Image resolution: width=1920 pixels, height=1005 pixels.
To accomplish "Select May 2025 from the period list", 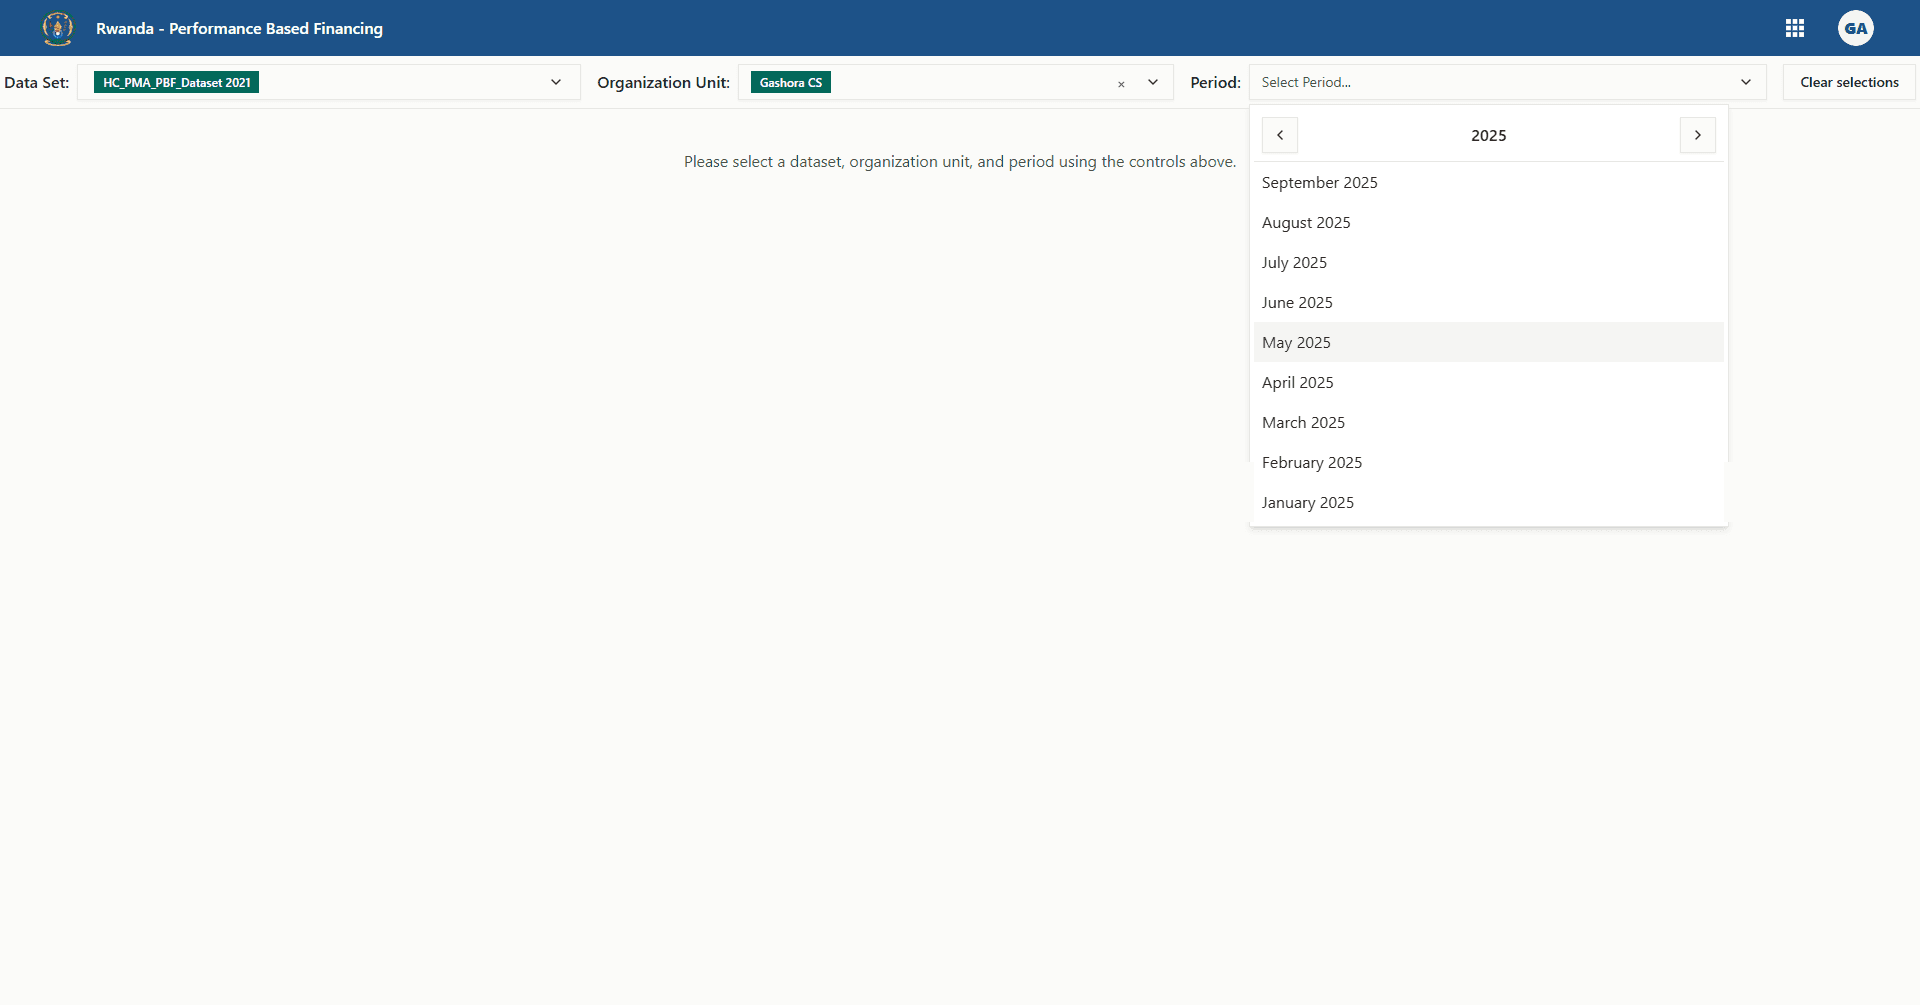I will click(x=1297, y=342).
